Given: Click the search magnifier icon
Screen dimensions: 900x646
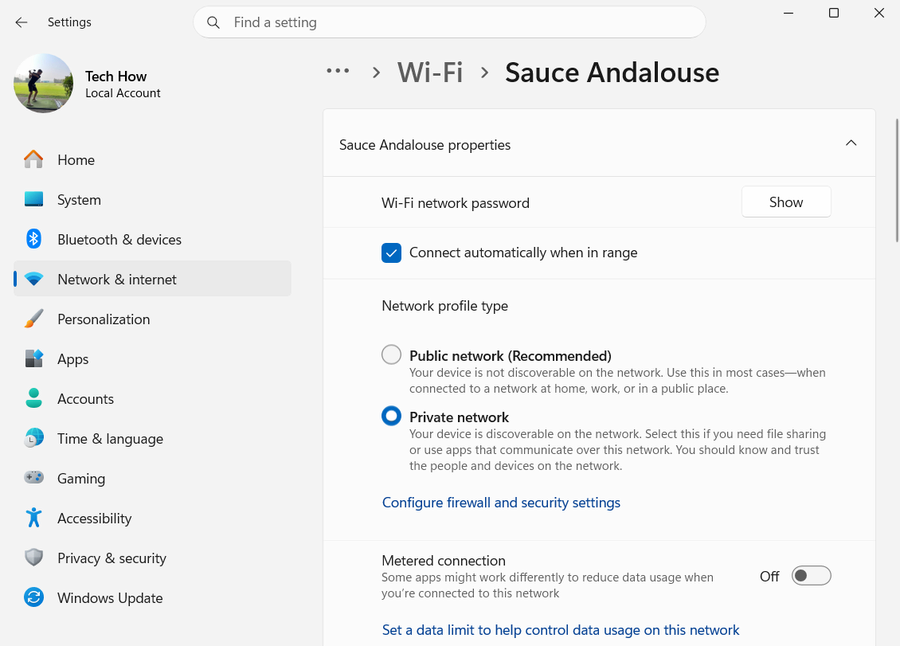Looking at the screenshot, I should point(213,22).
